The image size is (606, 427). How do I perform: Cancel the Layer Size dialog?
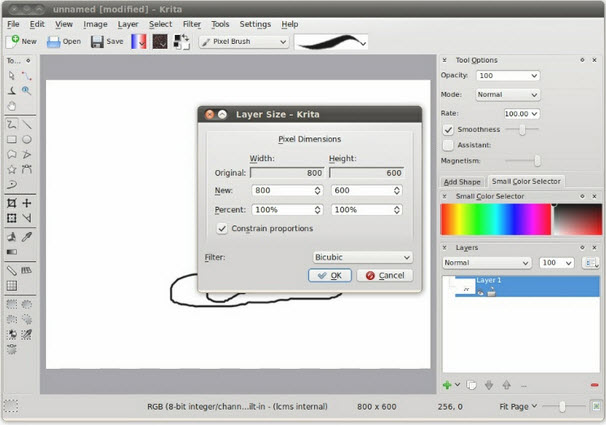(x=385, y=276)
